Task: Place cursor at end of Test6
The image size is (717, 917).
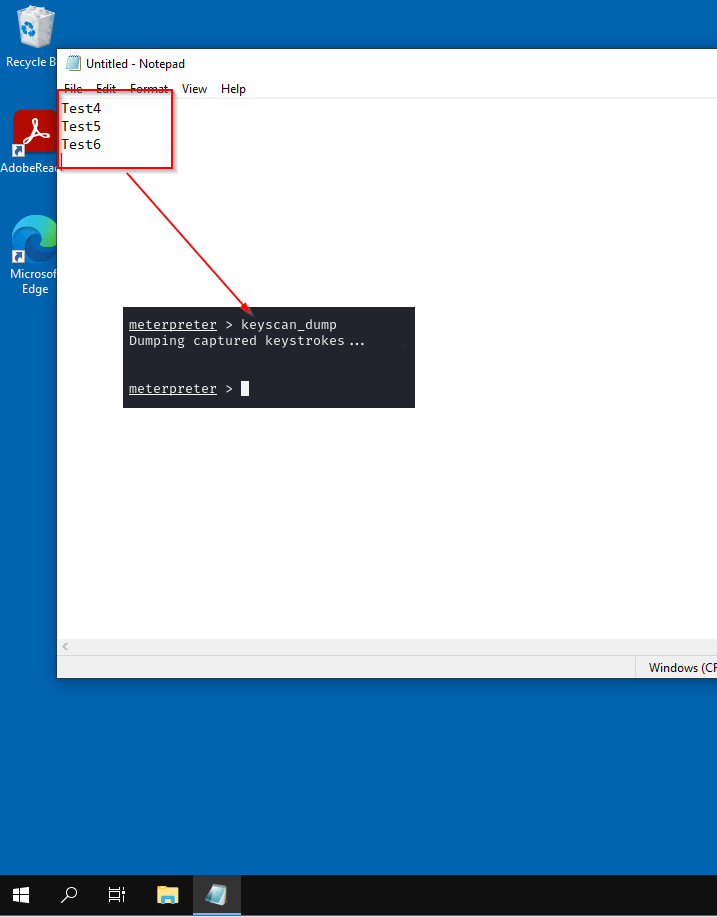Action: pyautogui.click(x=102, y=145)
